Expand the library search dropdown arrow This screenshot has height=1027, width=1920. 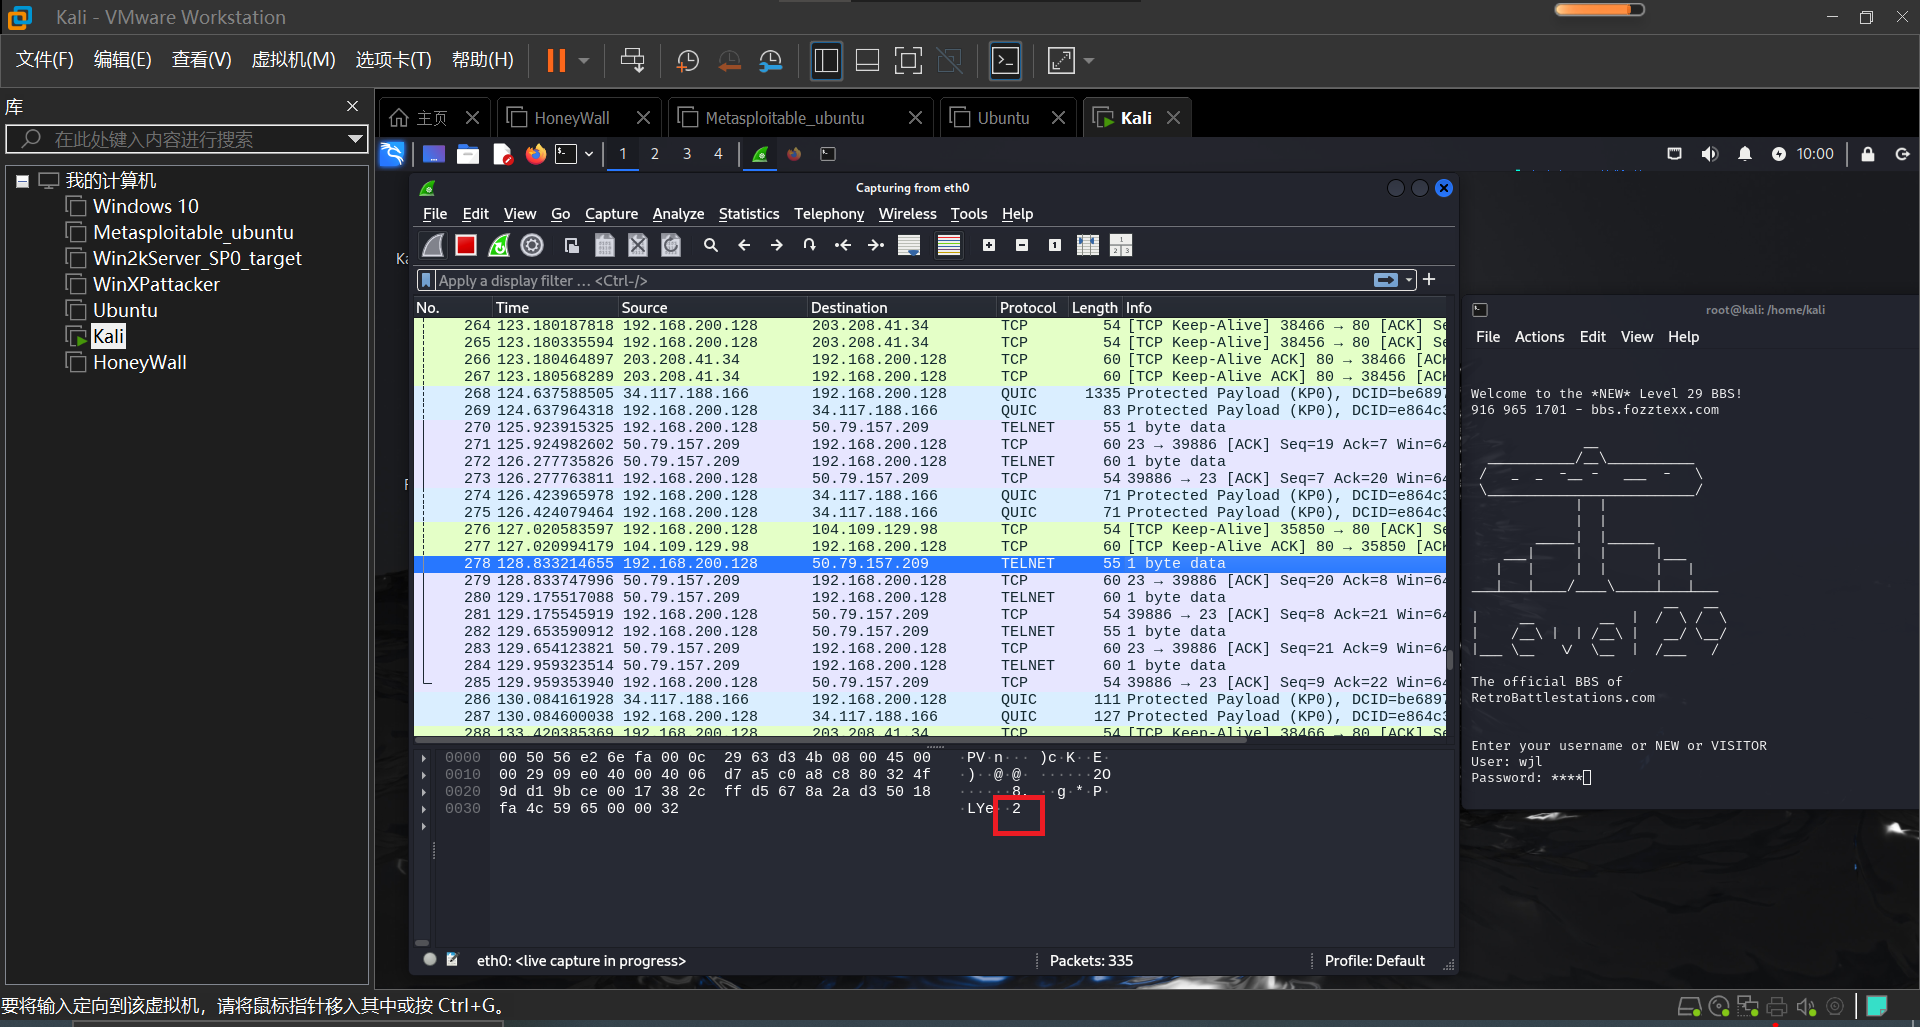tap(355, 139)
